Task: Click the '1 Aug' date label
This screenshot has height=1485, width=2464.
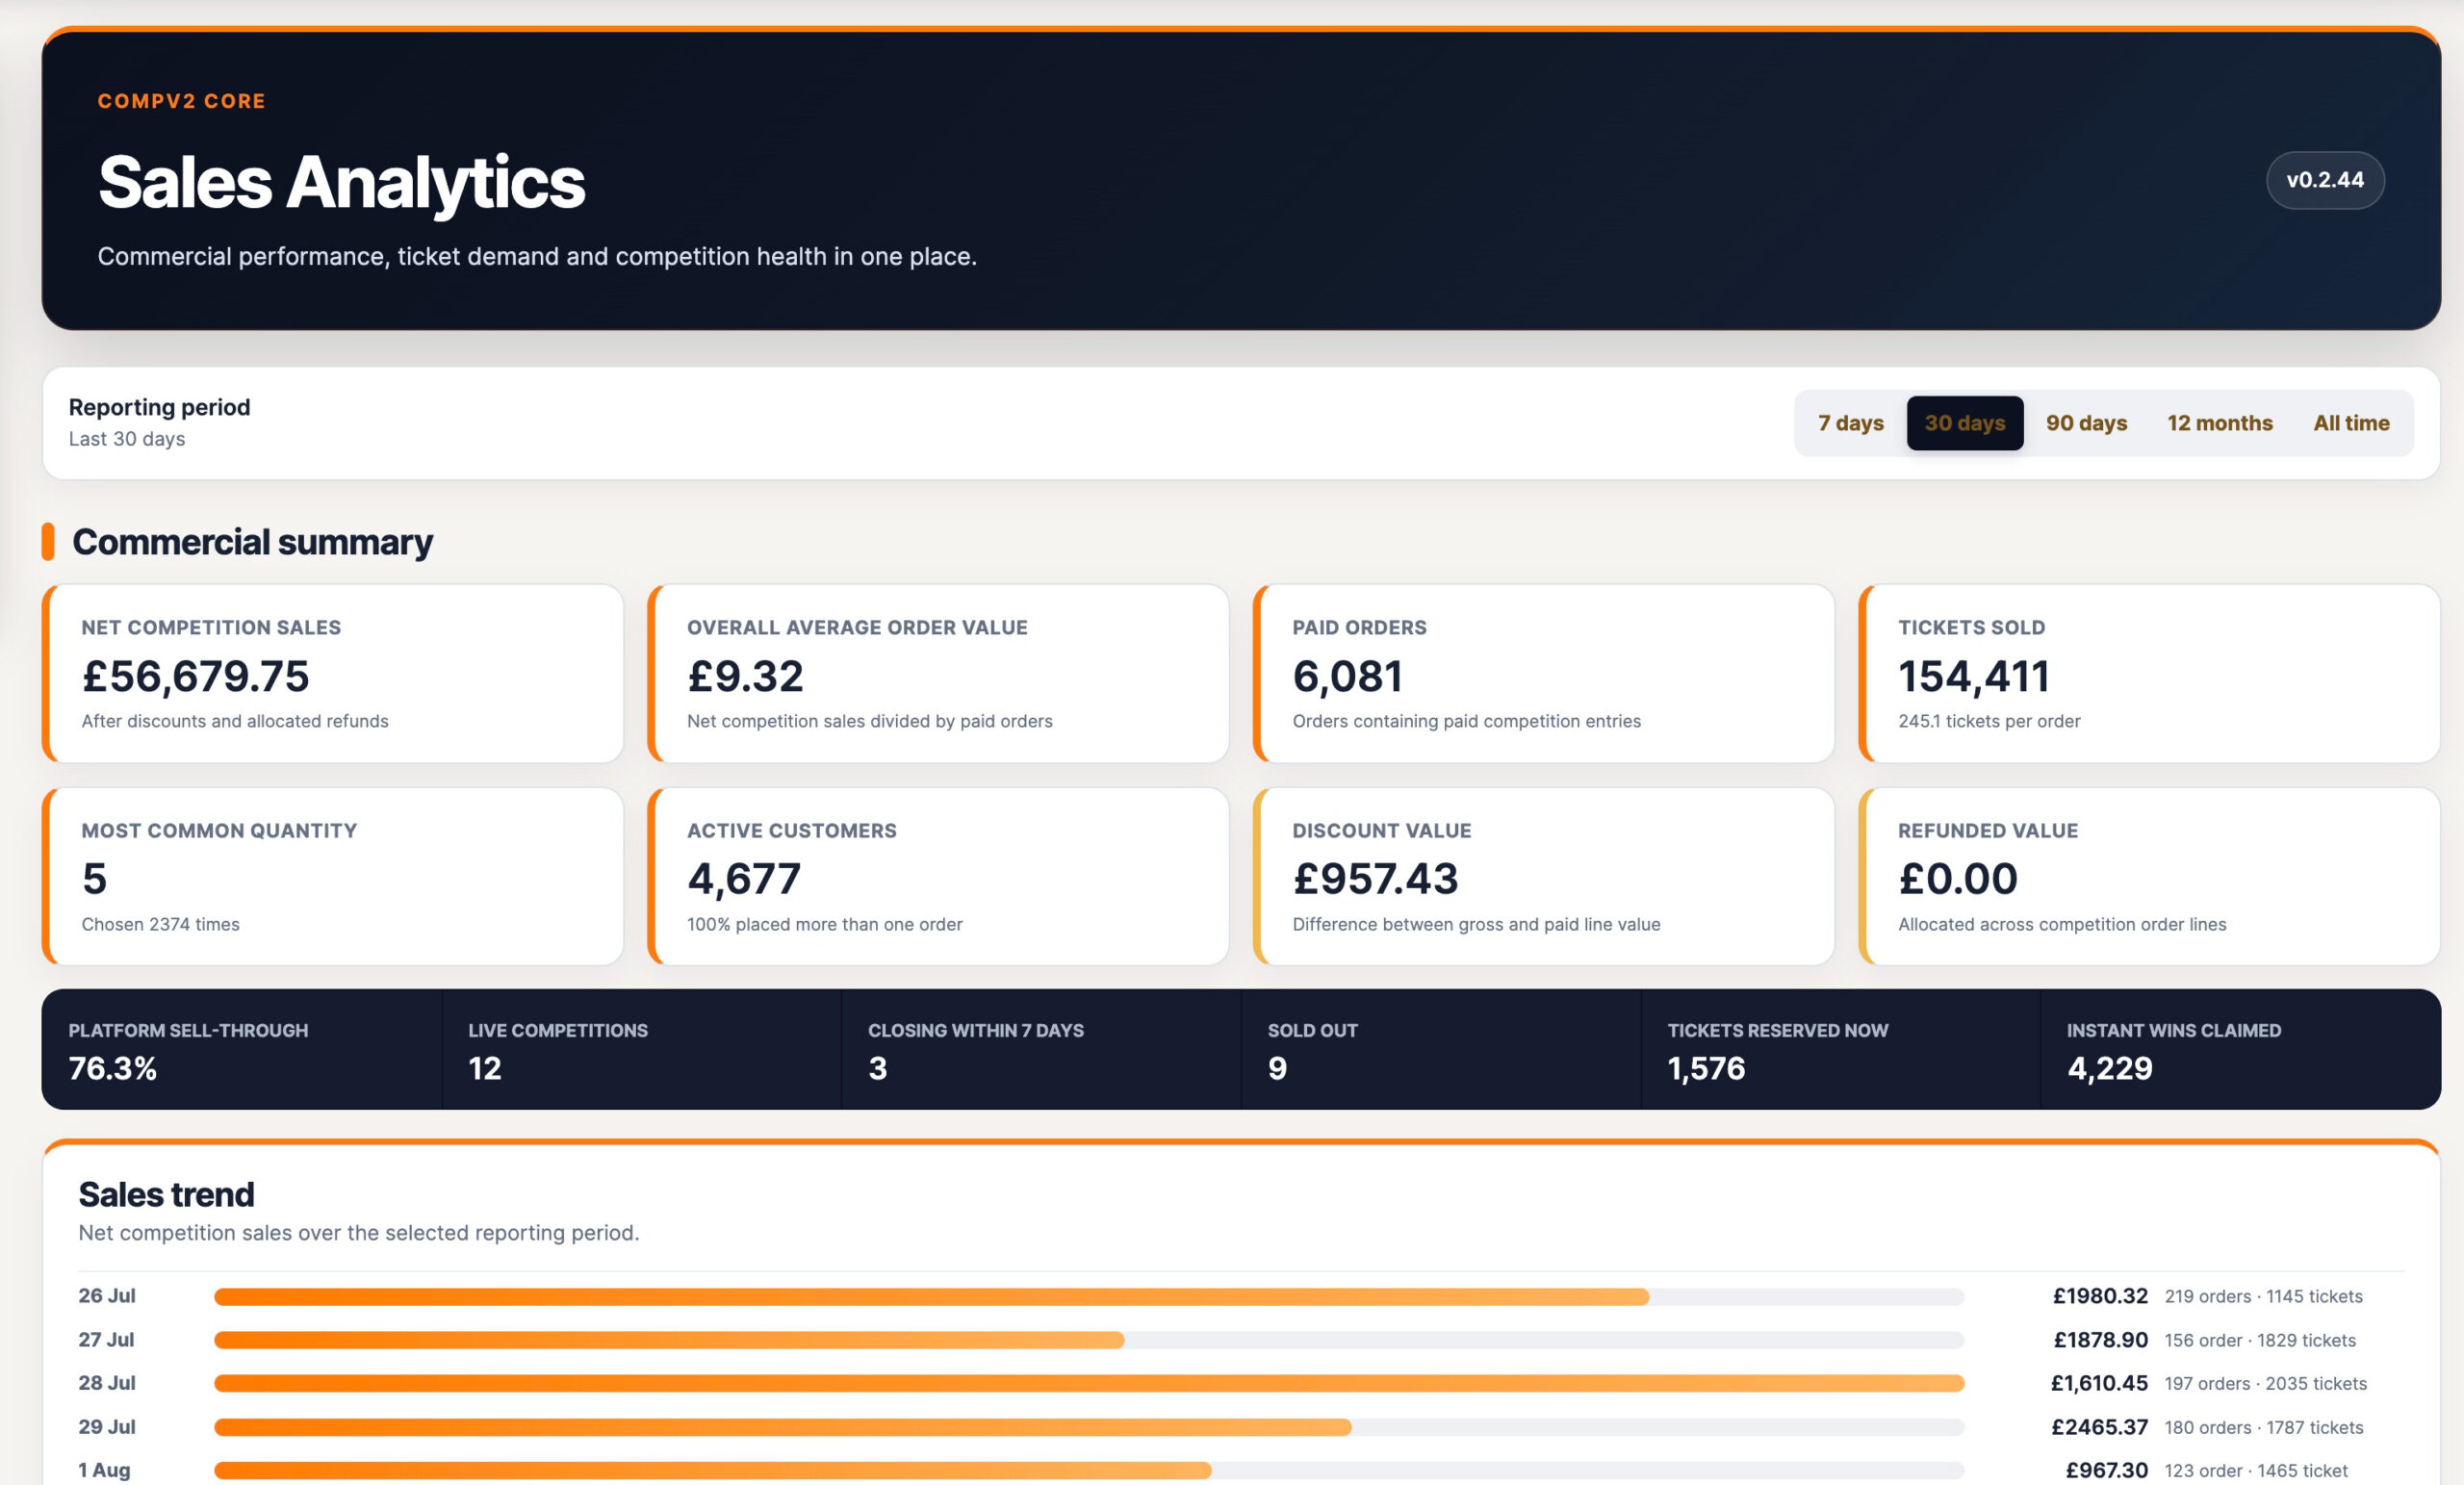Action: coord(104,1470)
